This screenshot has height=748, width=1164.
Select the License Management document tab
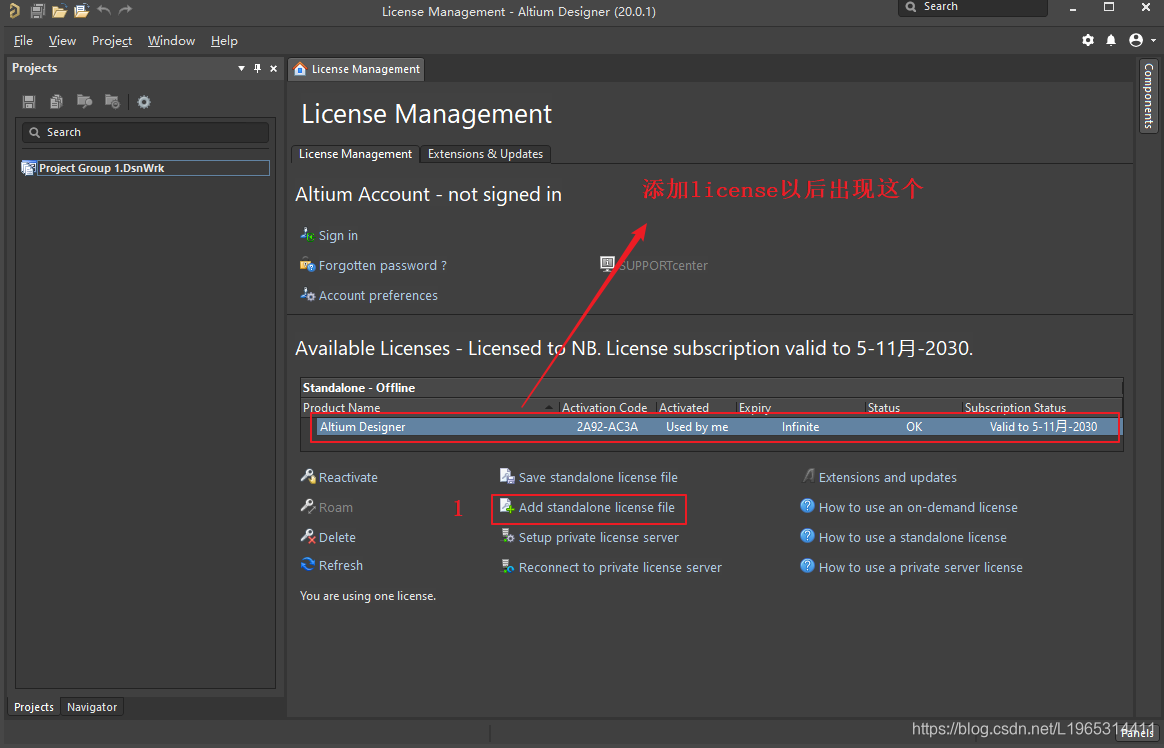[x=356, y=69]
